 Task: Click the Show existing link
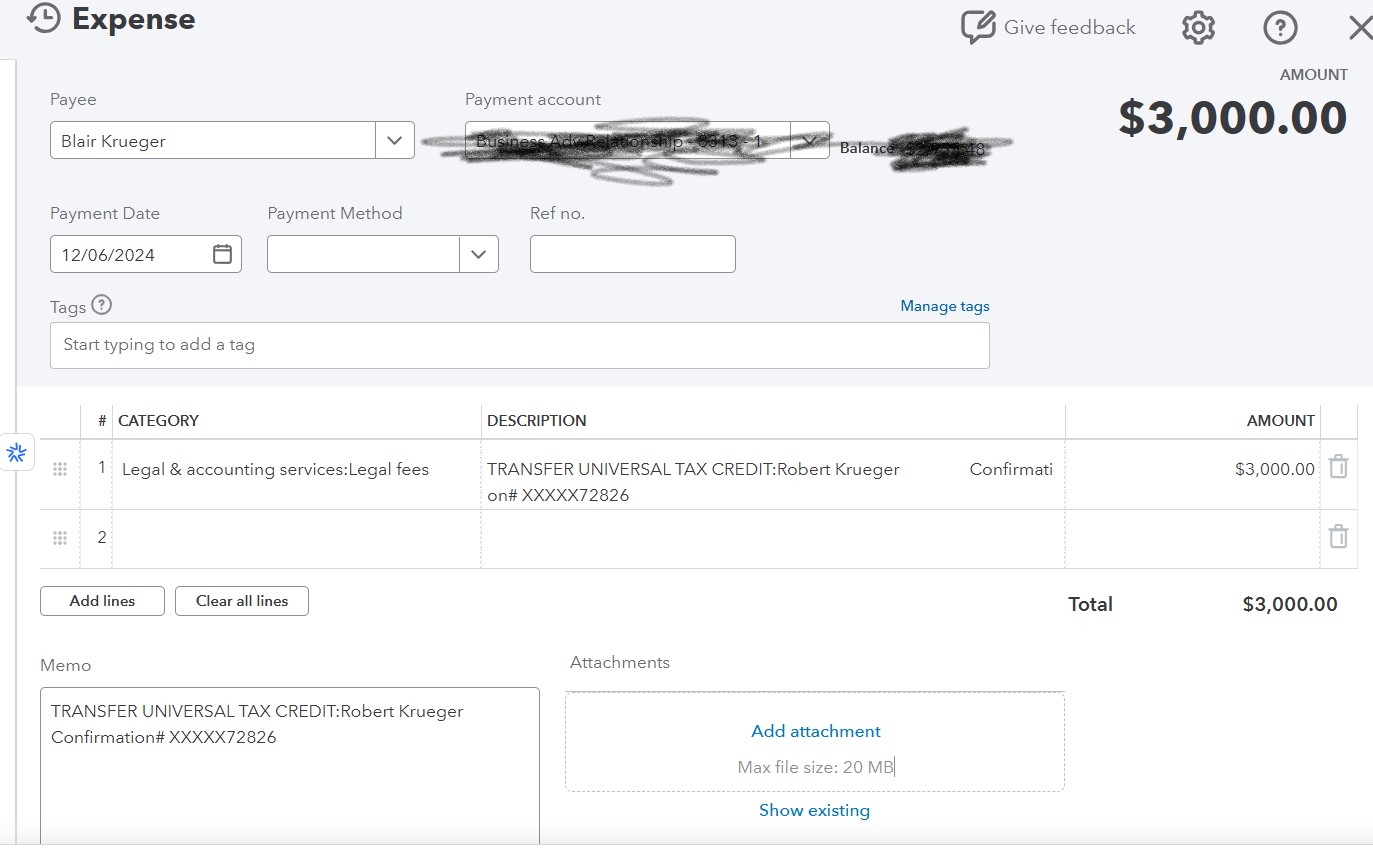point(814,810)
